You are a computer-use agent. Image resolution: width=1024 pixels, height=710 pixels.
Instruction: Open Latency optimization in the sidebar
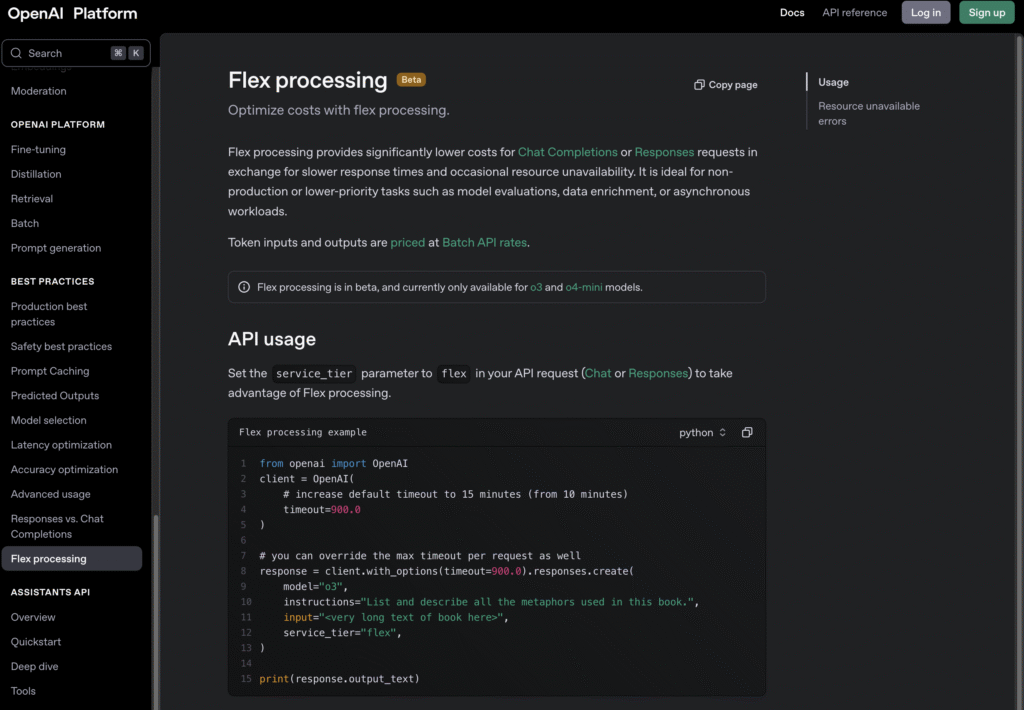coord(61,445)
